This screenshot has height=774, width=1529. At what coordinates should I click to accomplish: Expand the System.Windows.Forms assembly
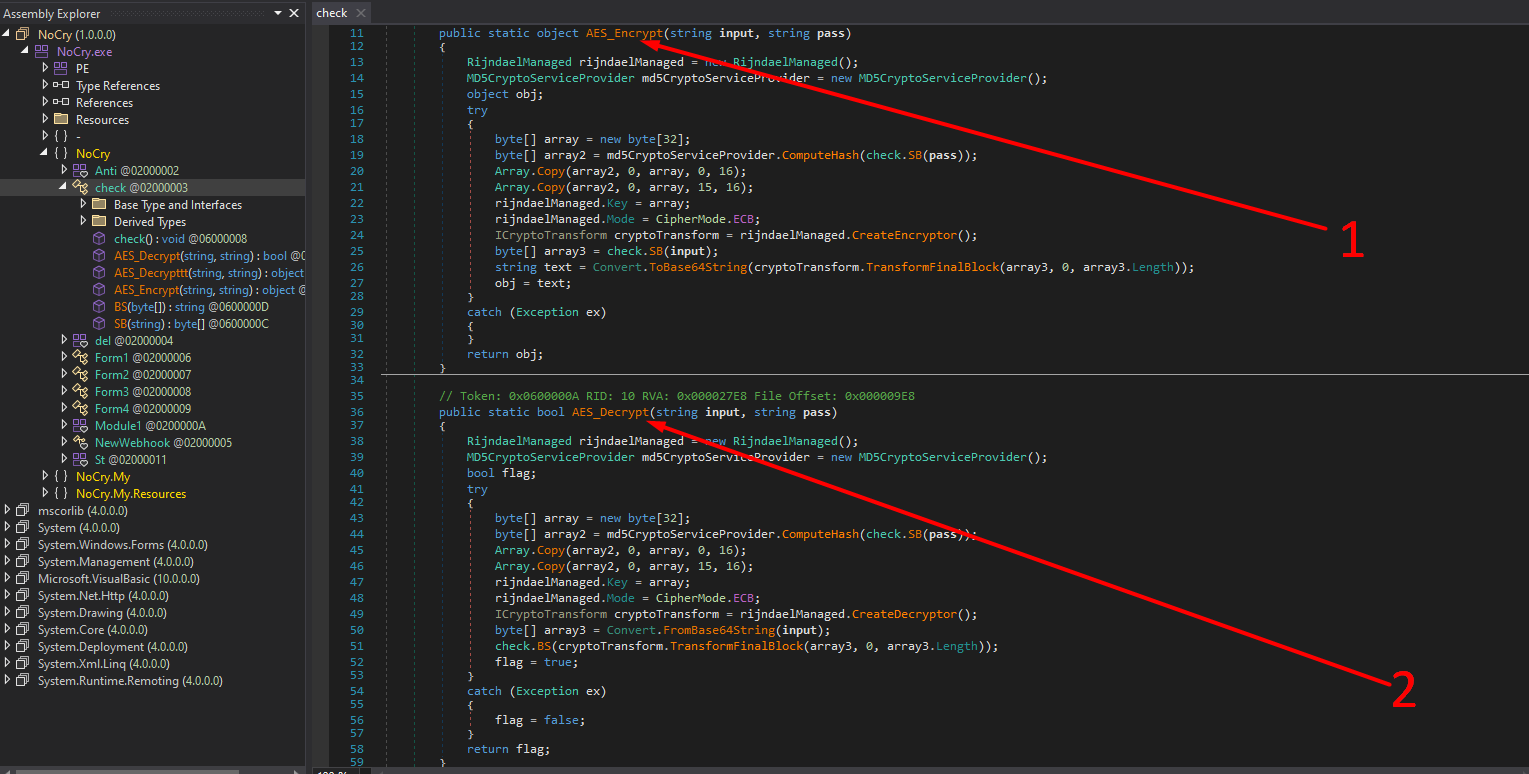7,545
